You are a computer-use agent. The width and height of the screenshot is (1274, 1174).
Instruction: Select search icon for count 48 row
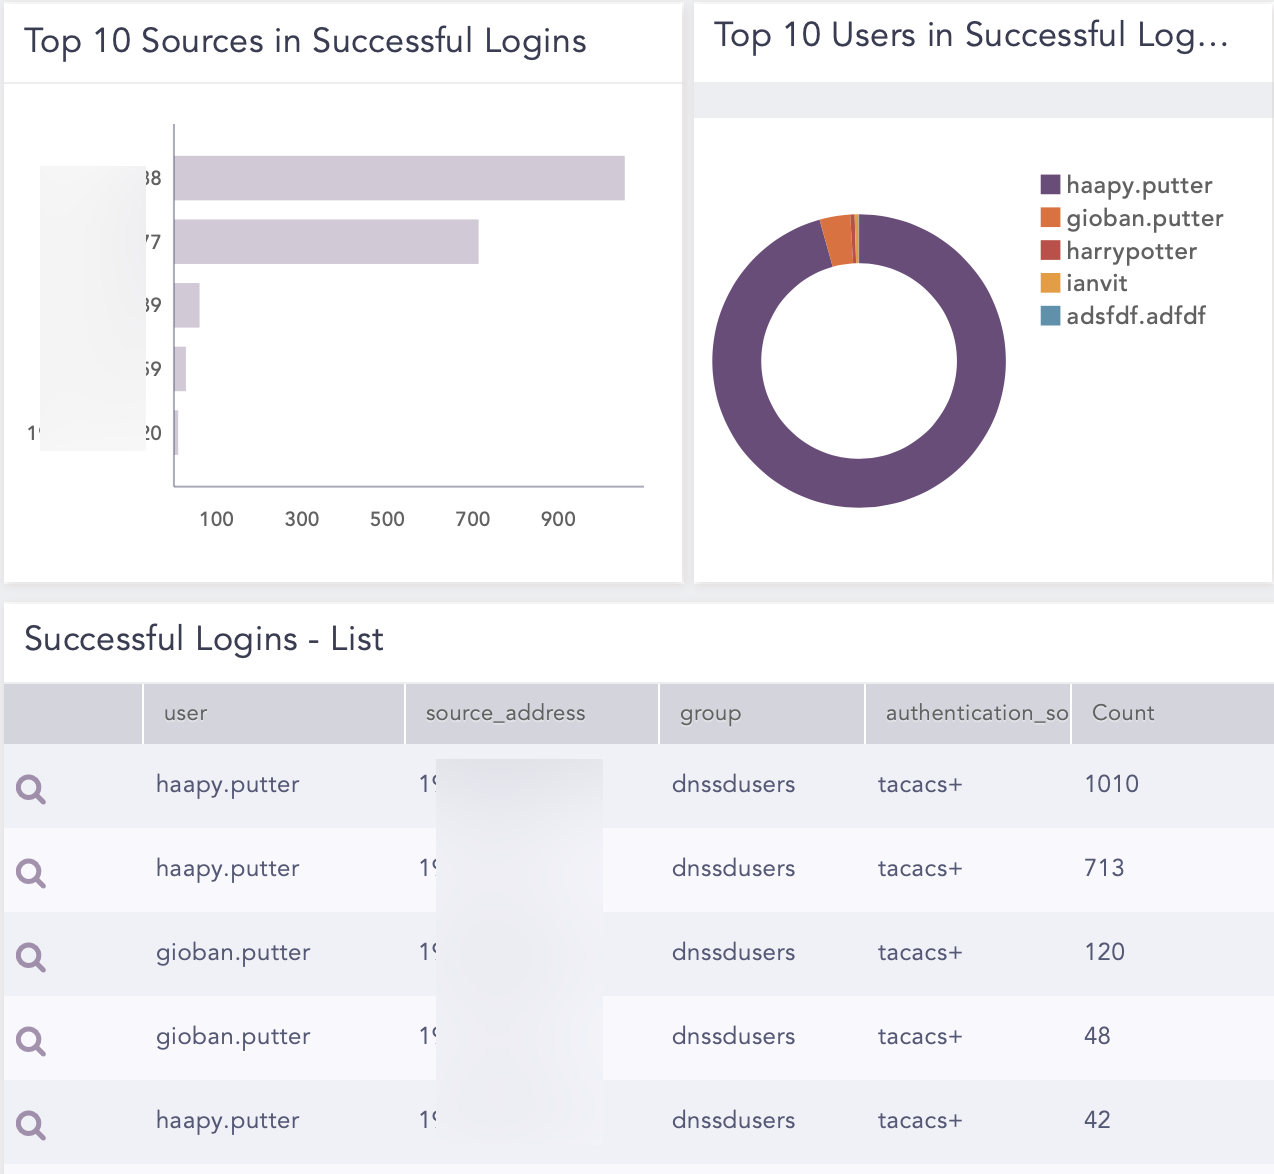tap(31, 1041)
